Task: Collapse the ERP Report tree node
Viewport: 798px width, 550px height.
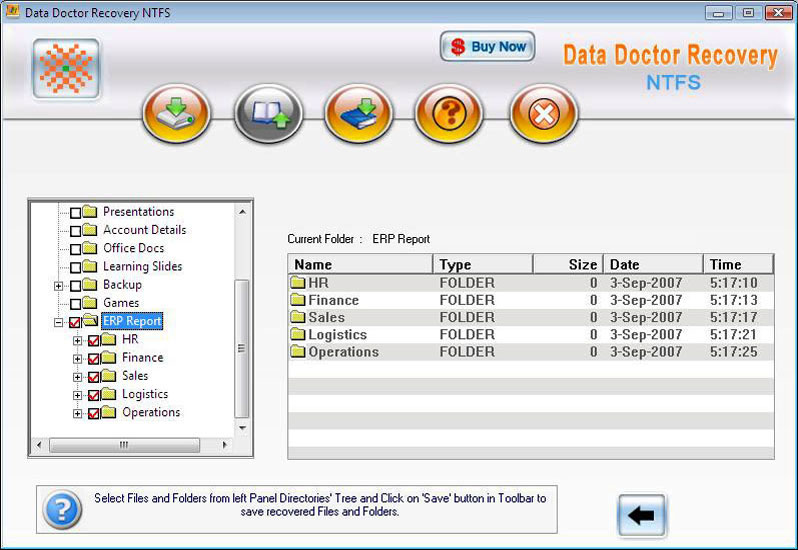Action: pos(59,323)
